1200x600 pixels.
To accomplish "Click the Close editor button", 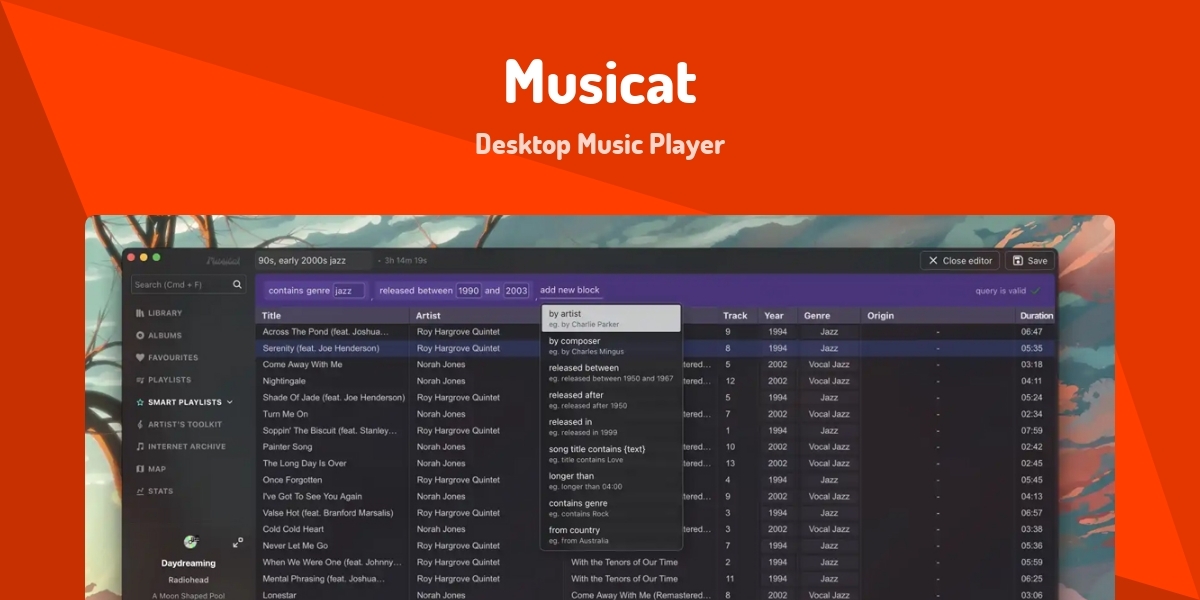I will [x=959, y=261].
